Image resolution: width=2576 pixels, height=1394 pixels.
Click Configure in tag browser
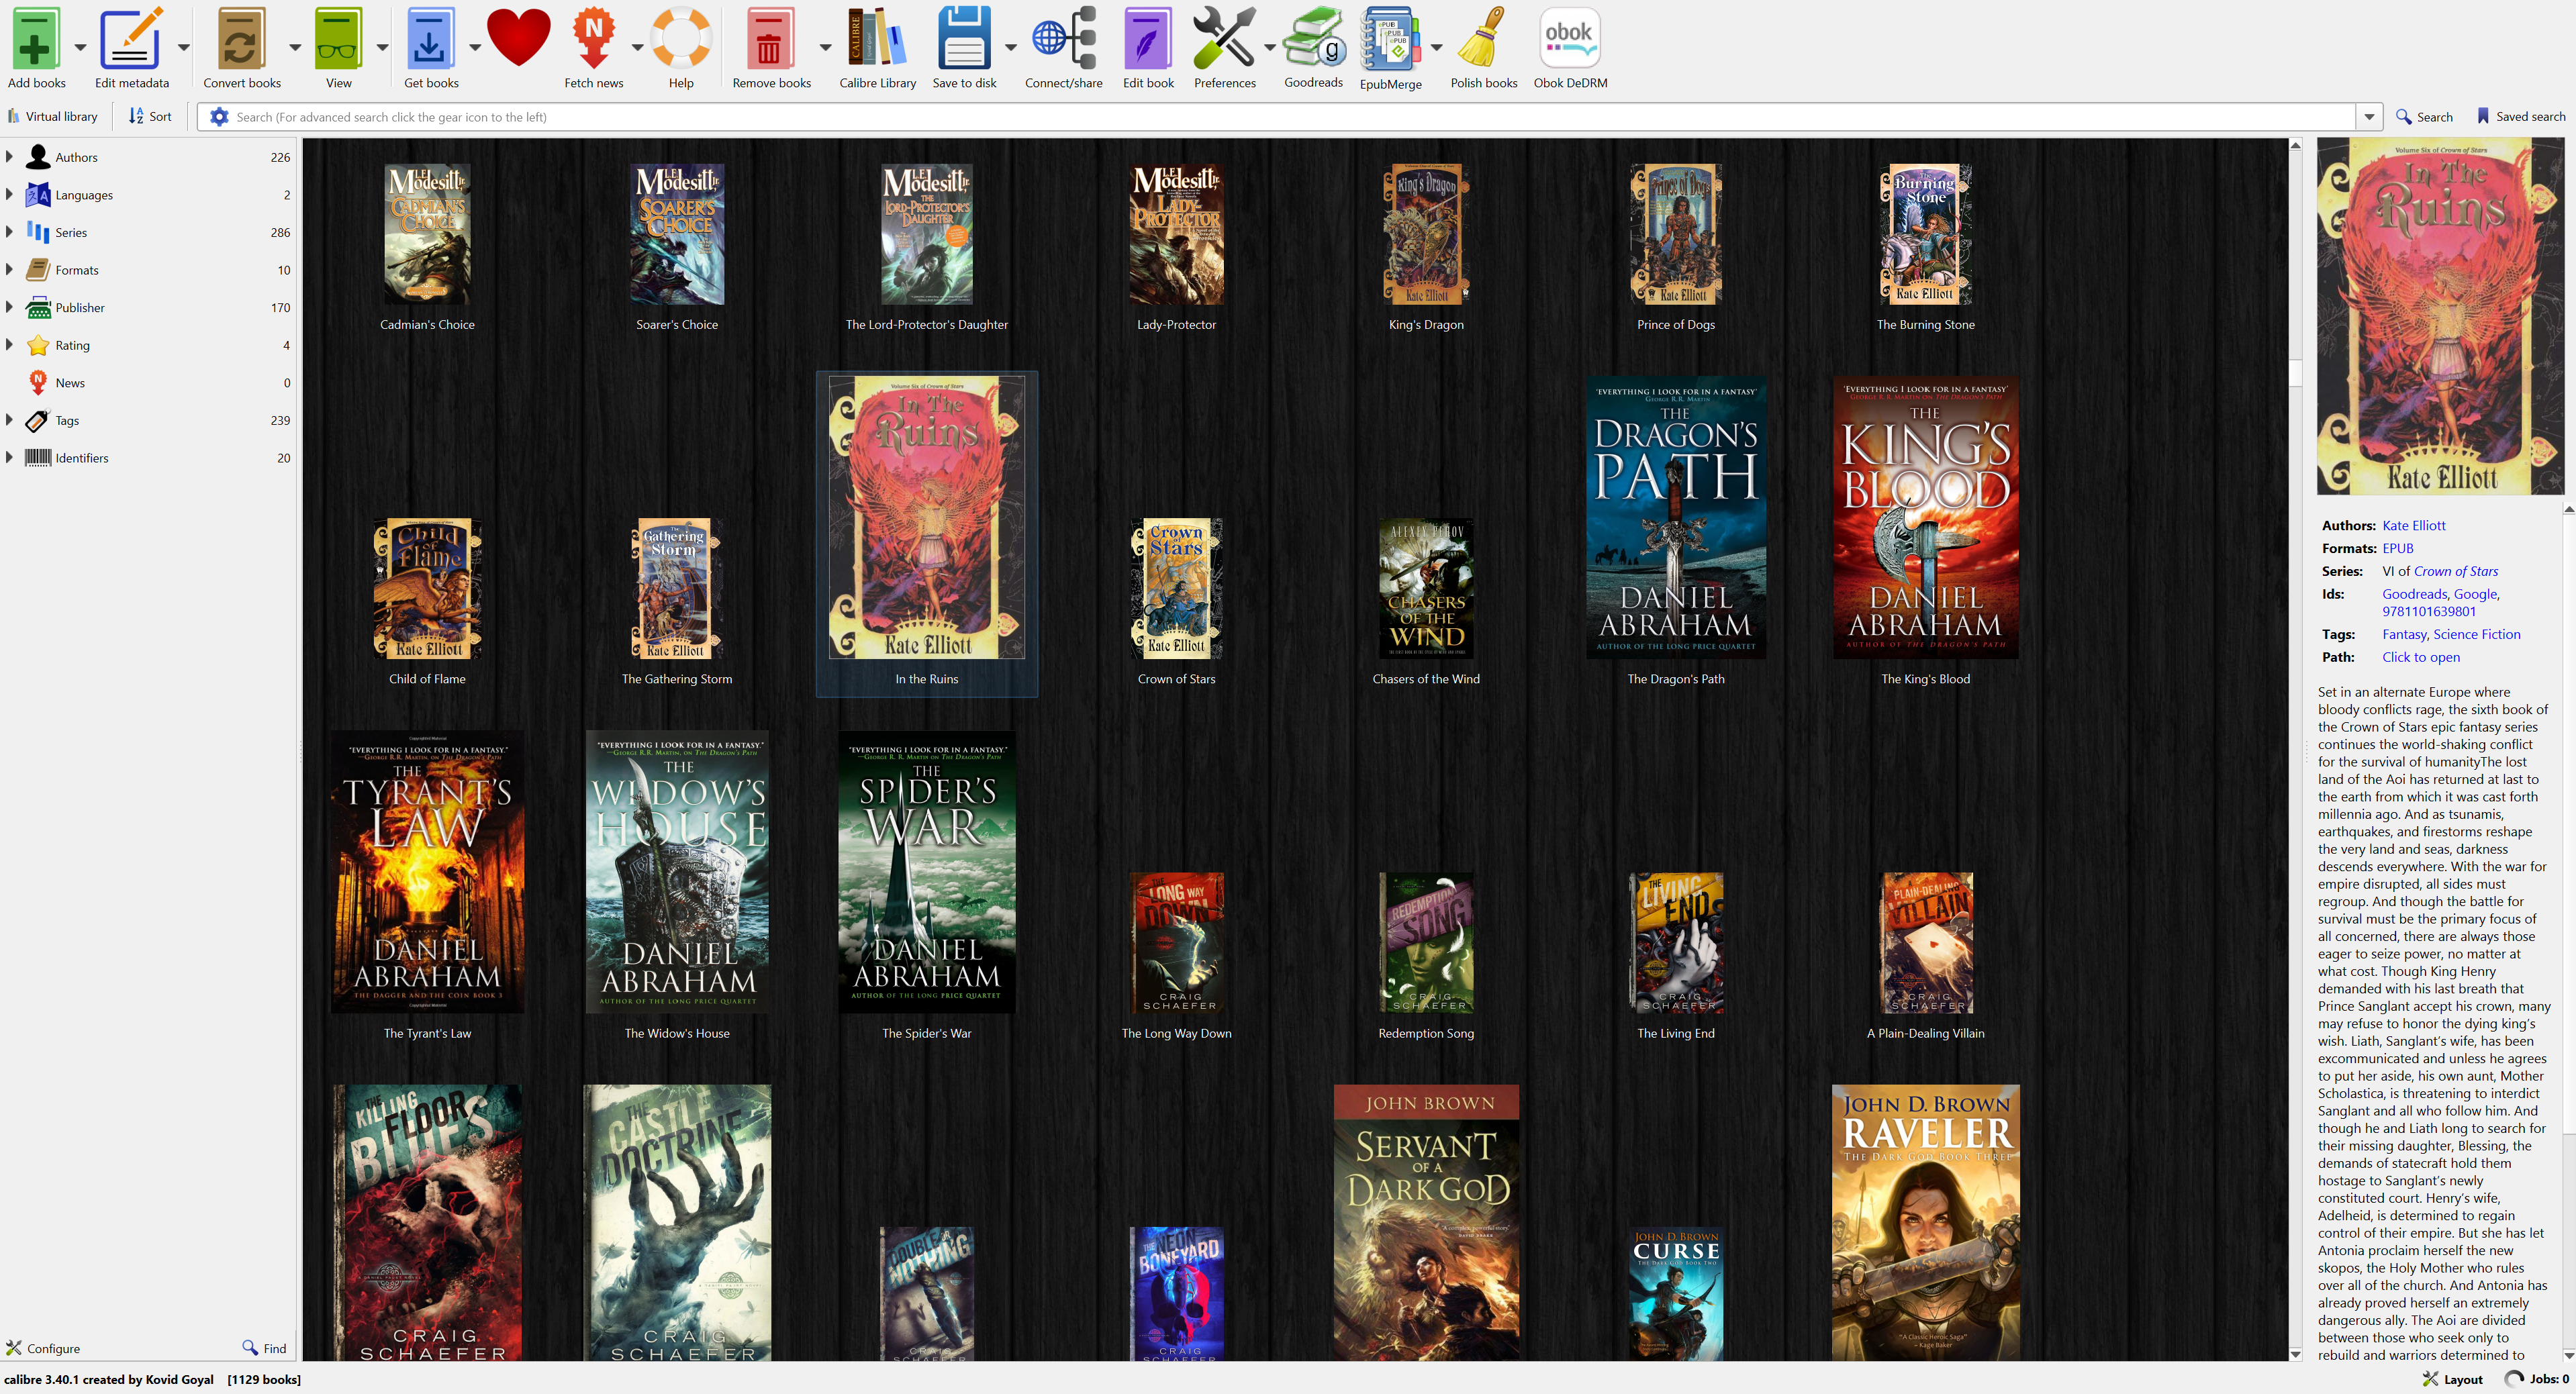(x=43, y=1348)
